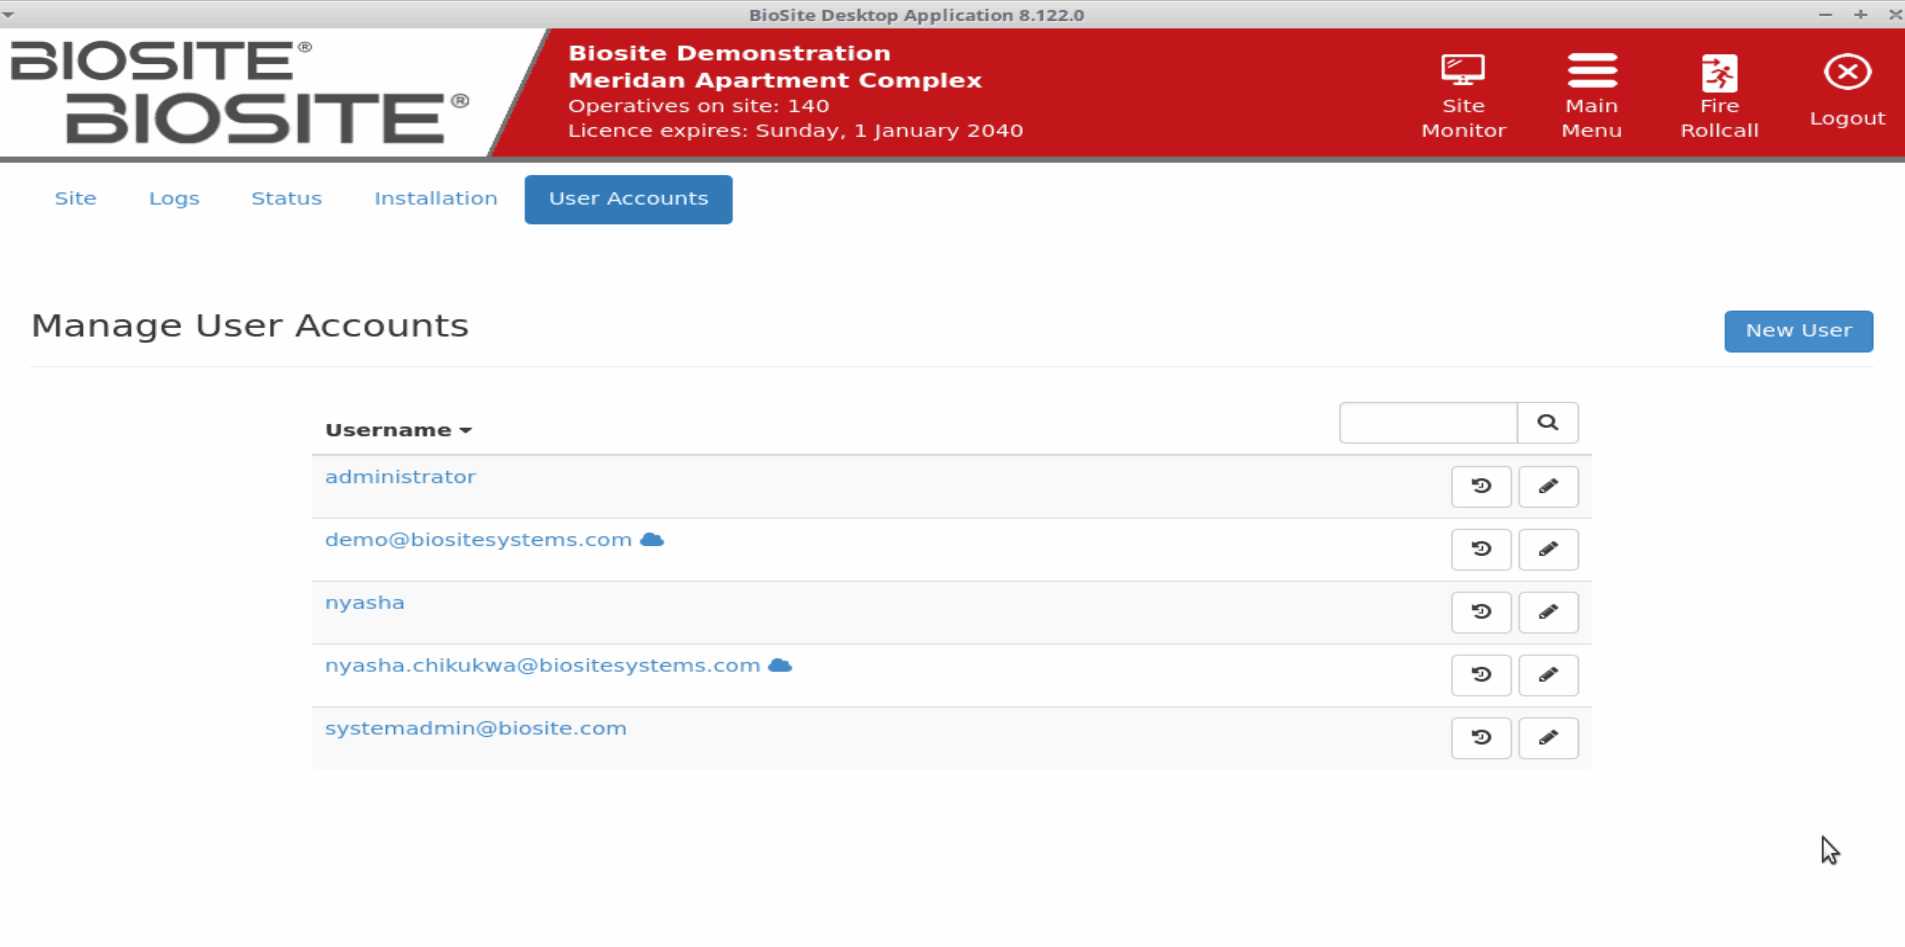Switch to the Logs tab
Image resolution: width=1905 pixels, height=947 pixels.
click(174, 199)
